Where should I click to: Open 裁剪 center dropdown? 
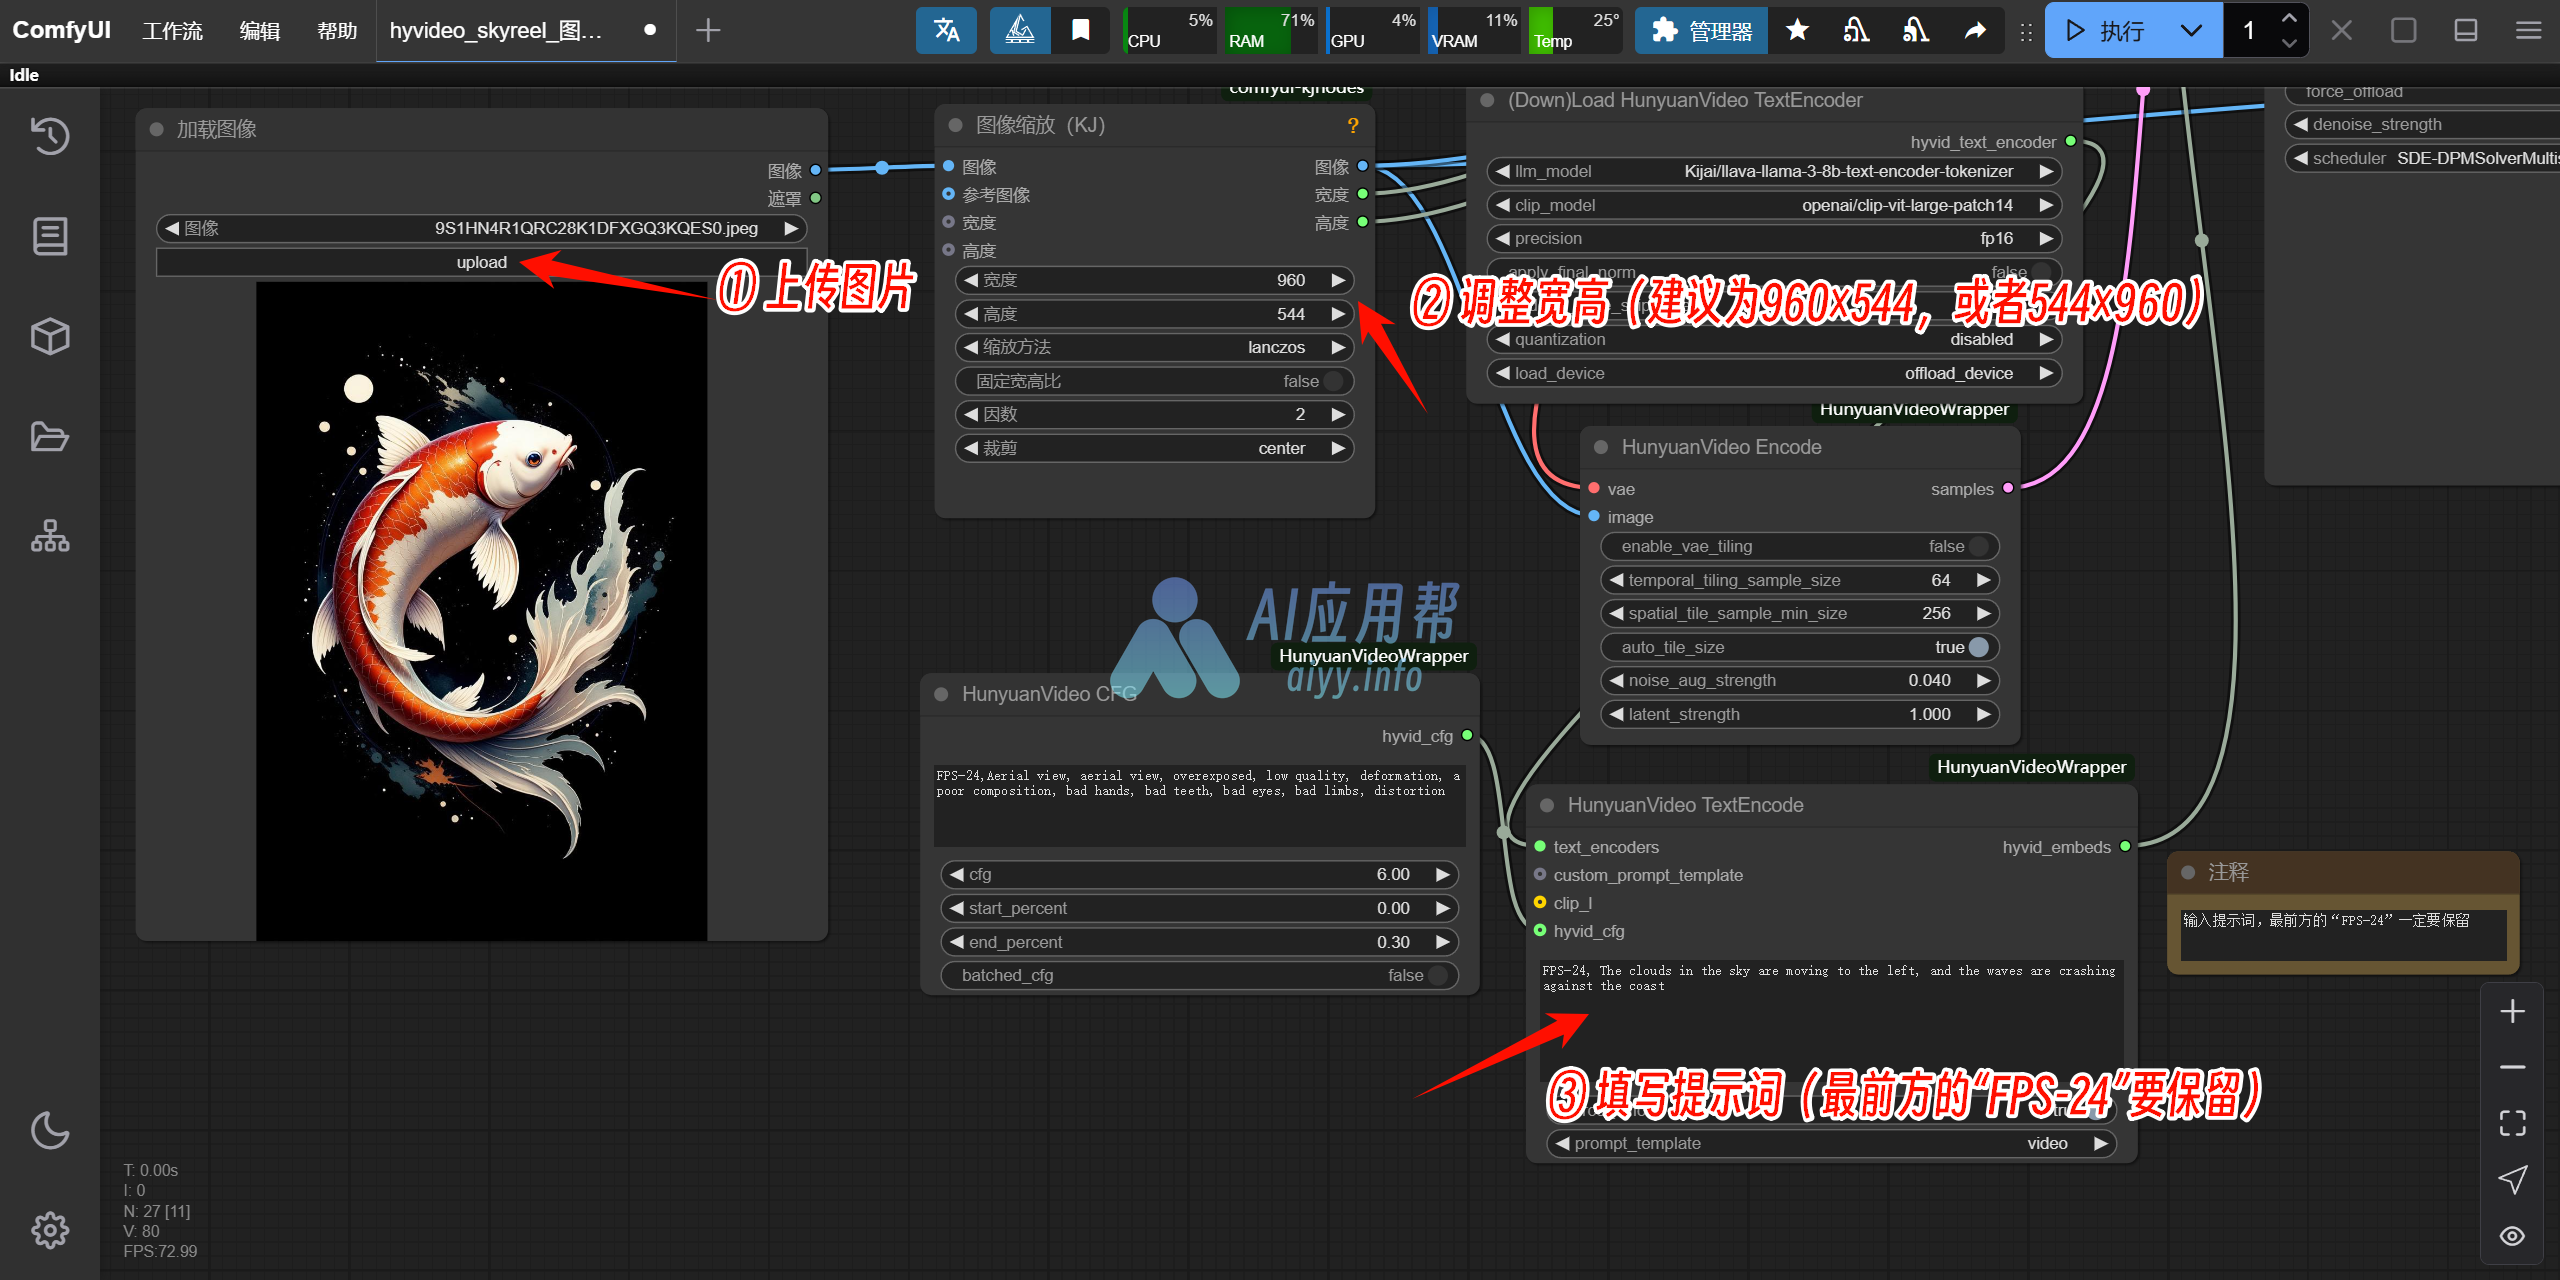pos(1154,448)
